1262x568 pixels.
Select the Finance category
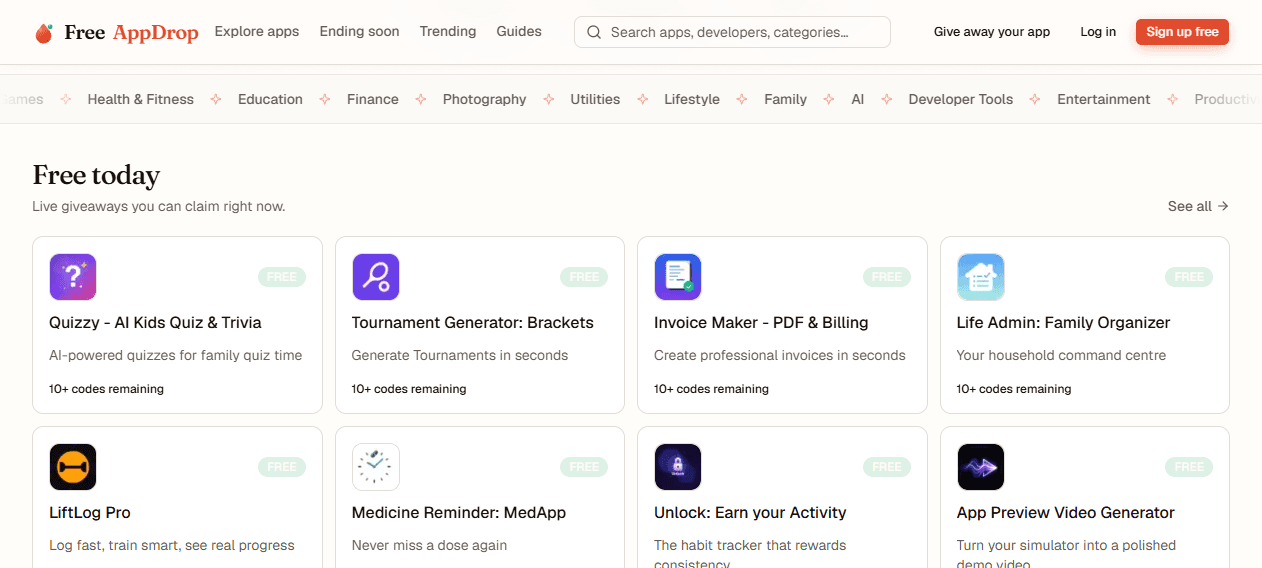[x=373, y=99]
